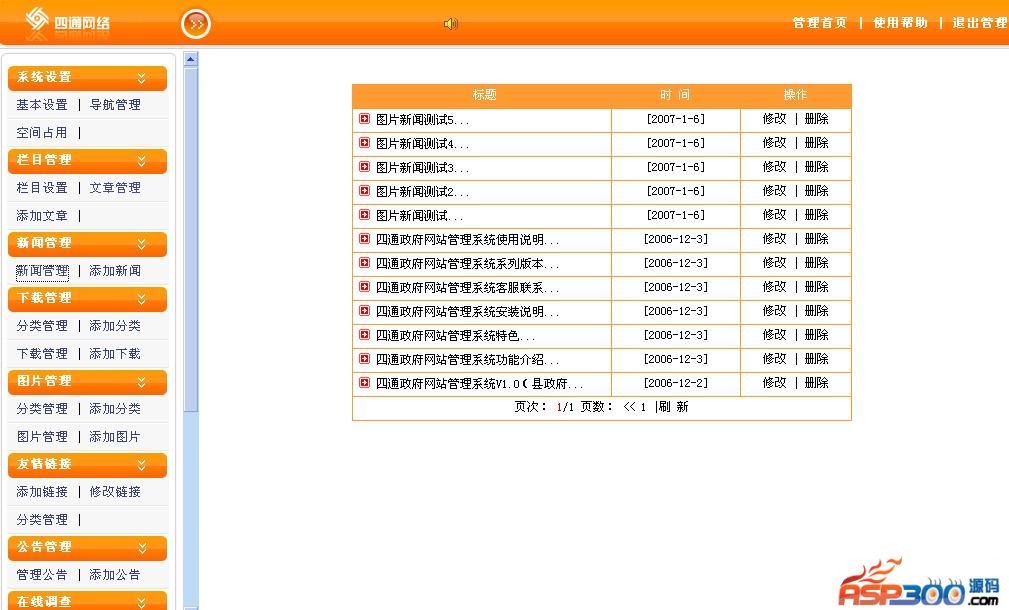Click 删除 for 图片新闻测试5

[817, 118]
